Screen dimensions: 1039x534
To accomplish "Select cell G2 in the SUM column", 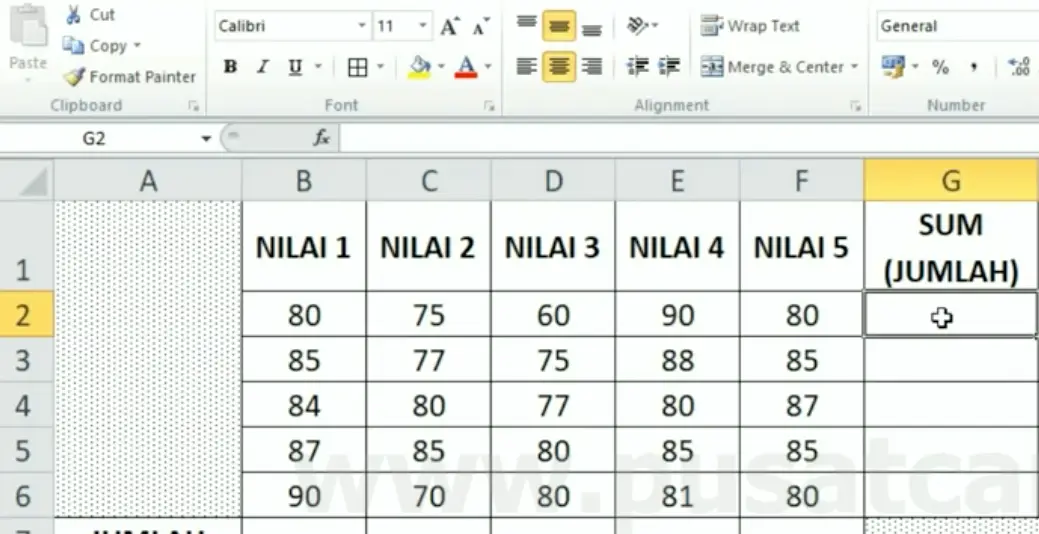I will [x=951, y=315].
